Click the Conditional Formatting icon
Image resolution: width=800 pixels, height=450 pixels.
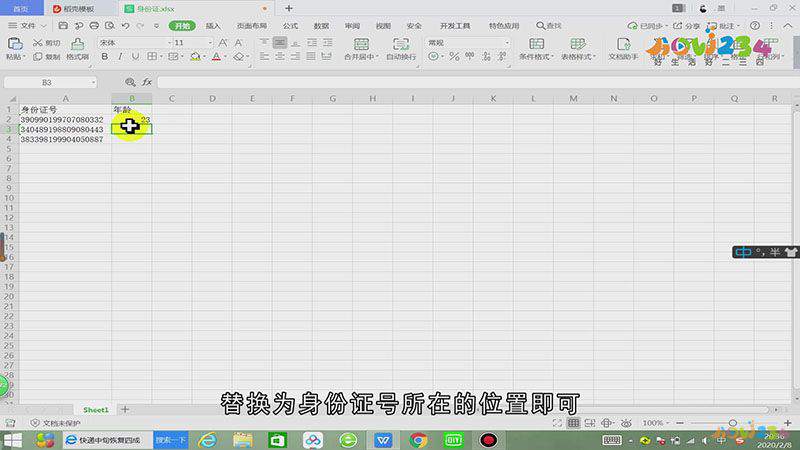click(536, 44)
